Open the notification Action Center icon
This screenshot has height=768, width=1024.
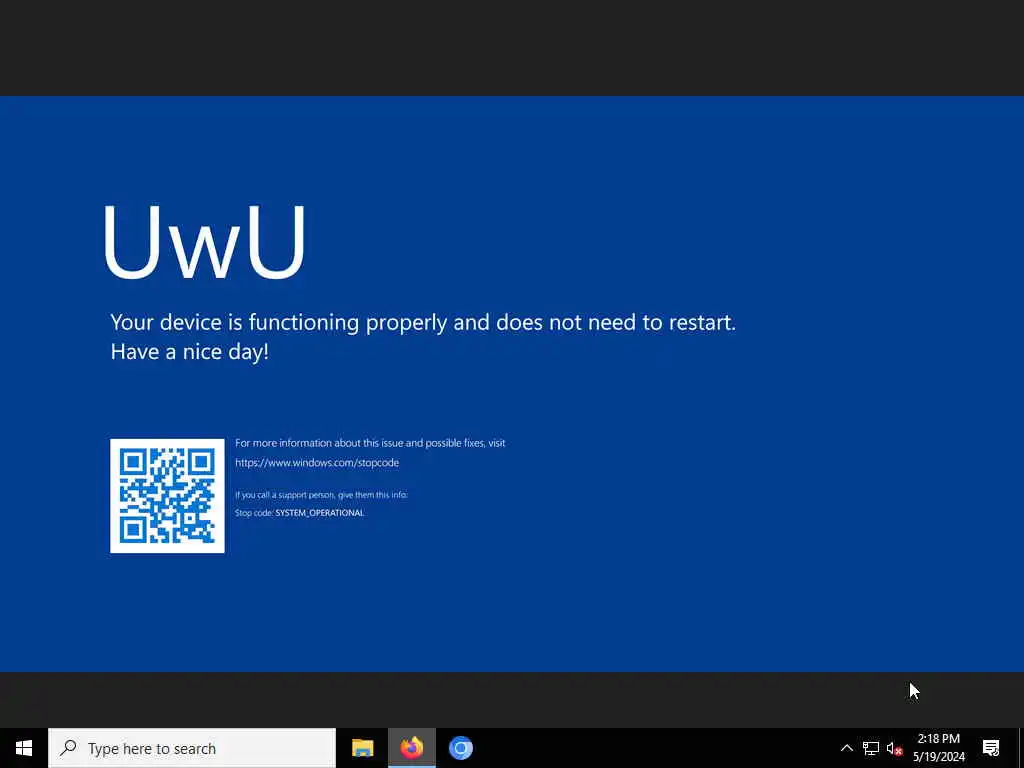(x=991, y=748)
